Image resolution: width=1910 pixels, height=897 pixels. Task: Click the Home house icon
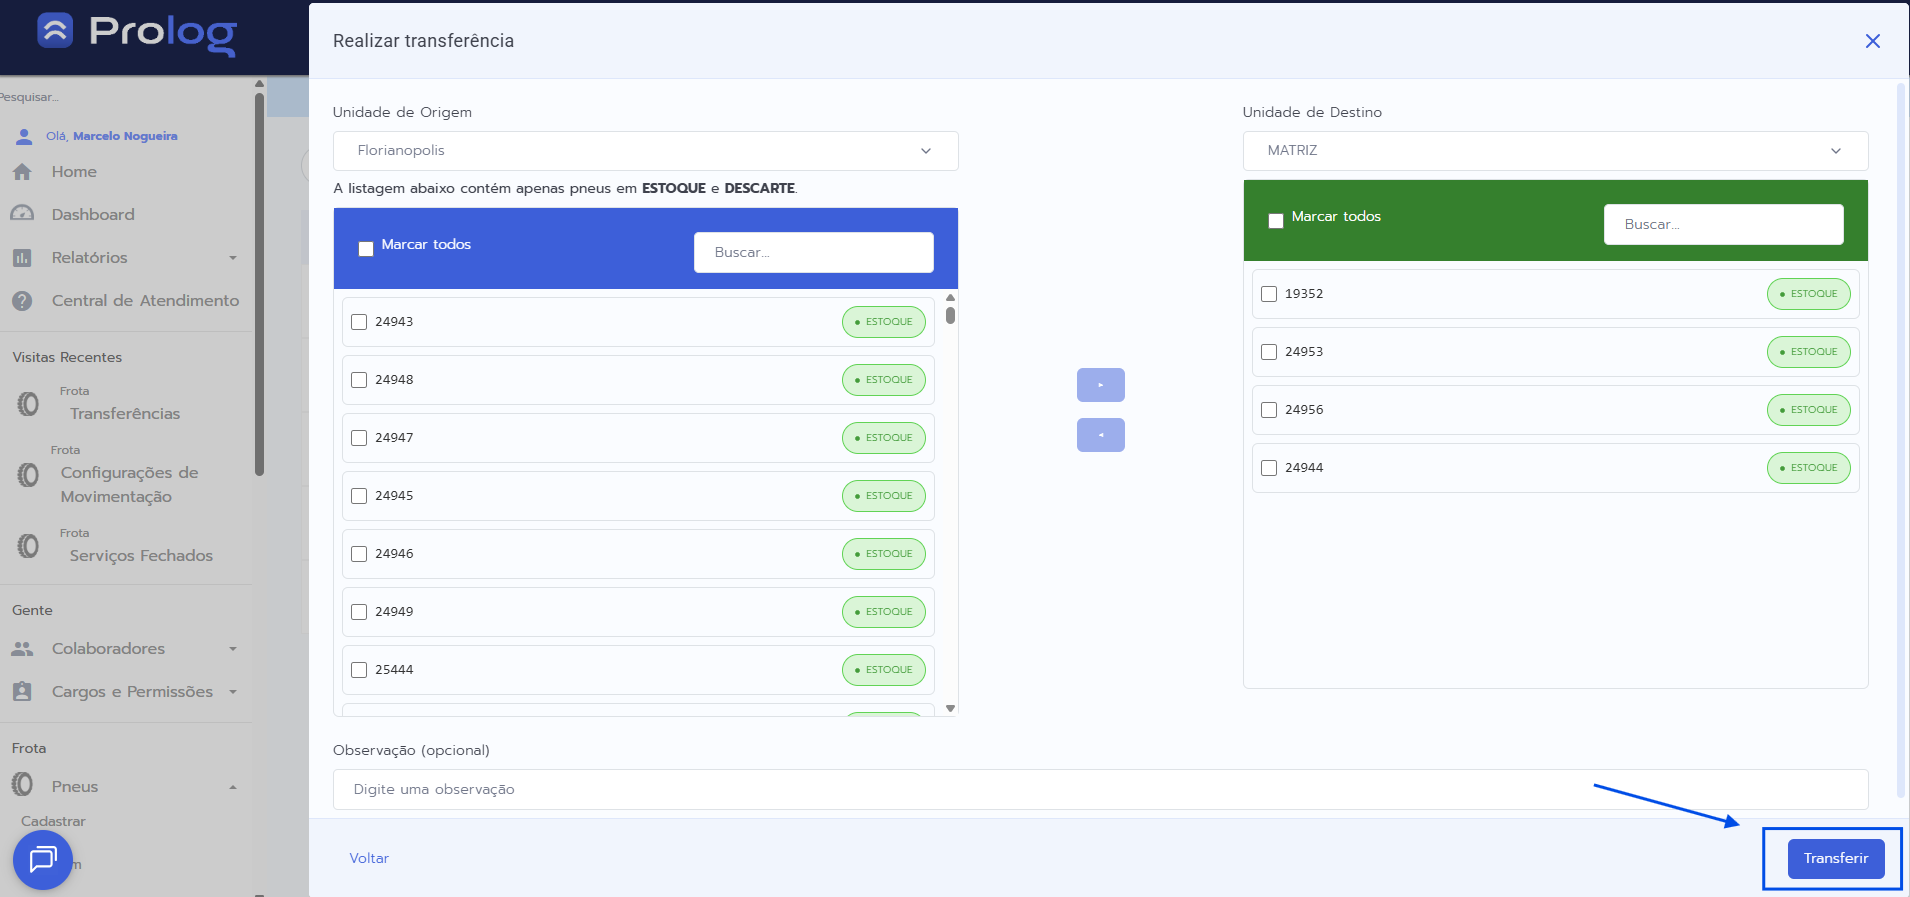[x=22, y=172]
